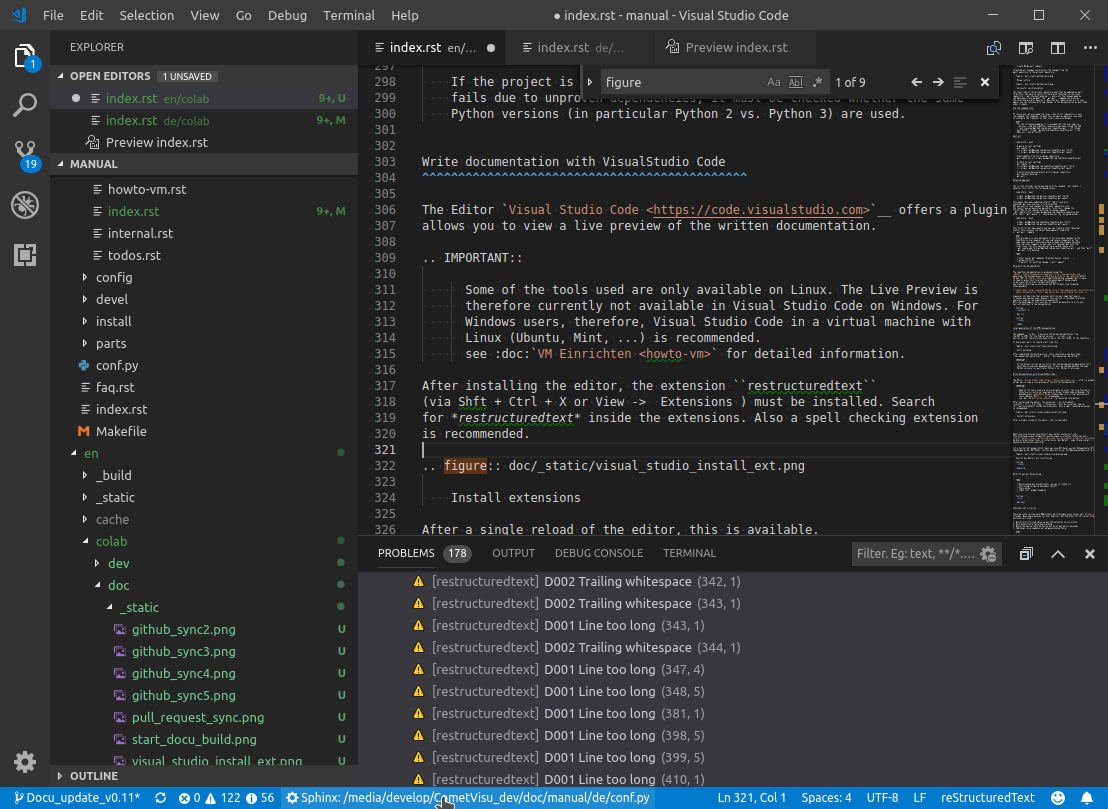Expand the Outline section
Image resolution: width=1108 pixels, height=809 pixels.
pos(94,776)
